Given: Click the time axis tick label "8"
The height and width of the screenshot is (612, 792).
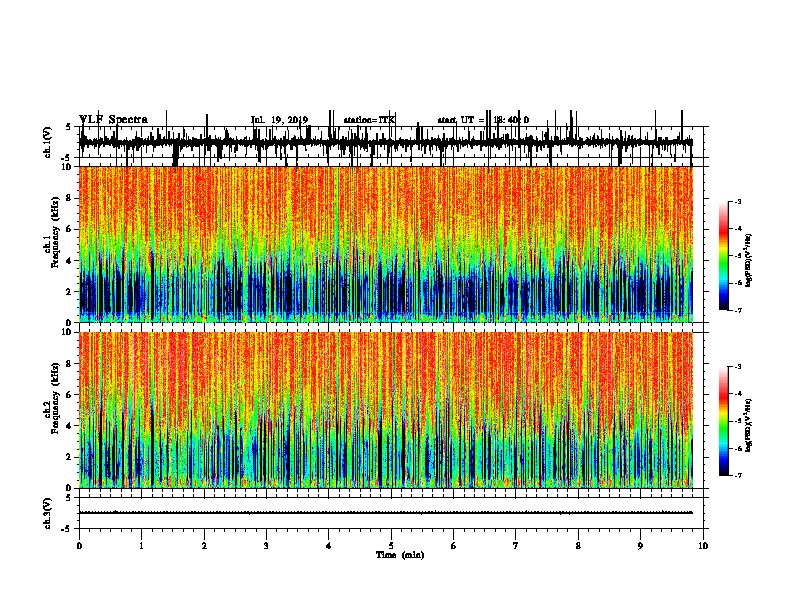Looking at the screenshot, I should coord(578,546).
